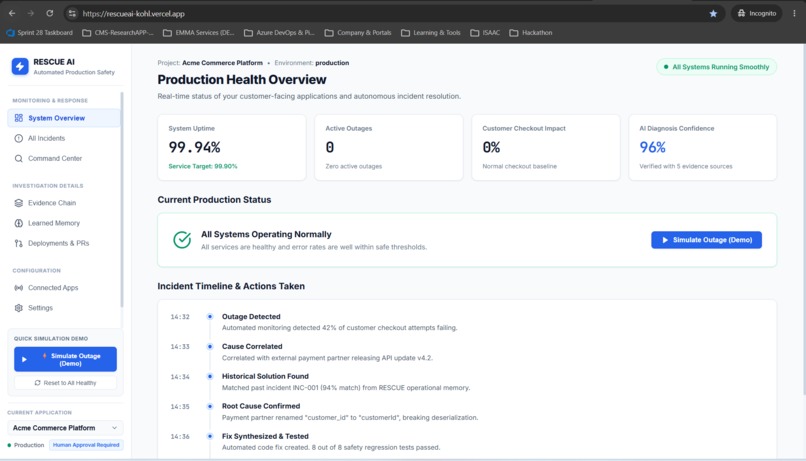
Task: Click the Command Center search icon
Action: point(19,158)
